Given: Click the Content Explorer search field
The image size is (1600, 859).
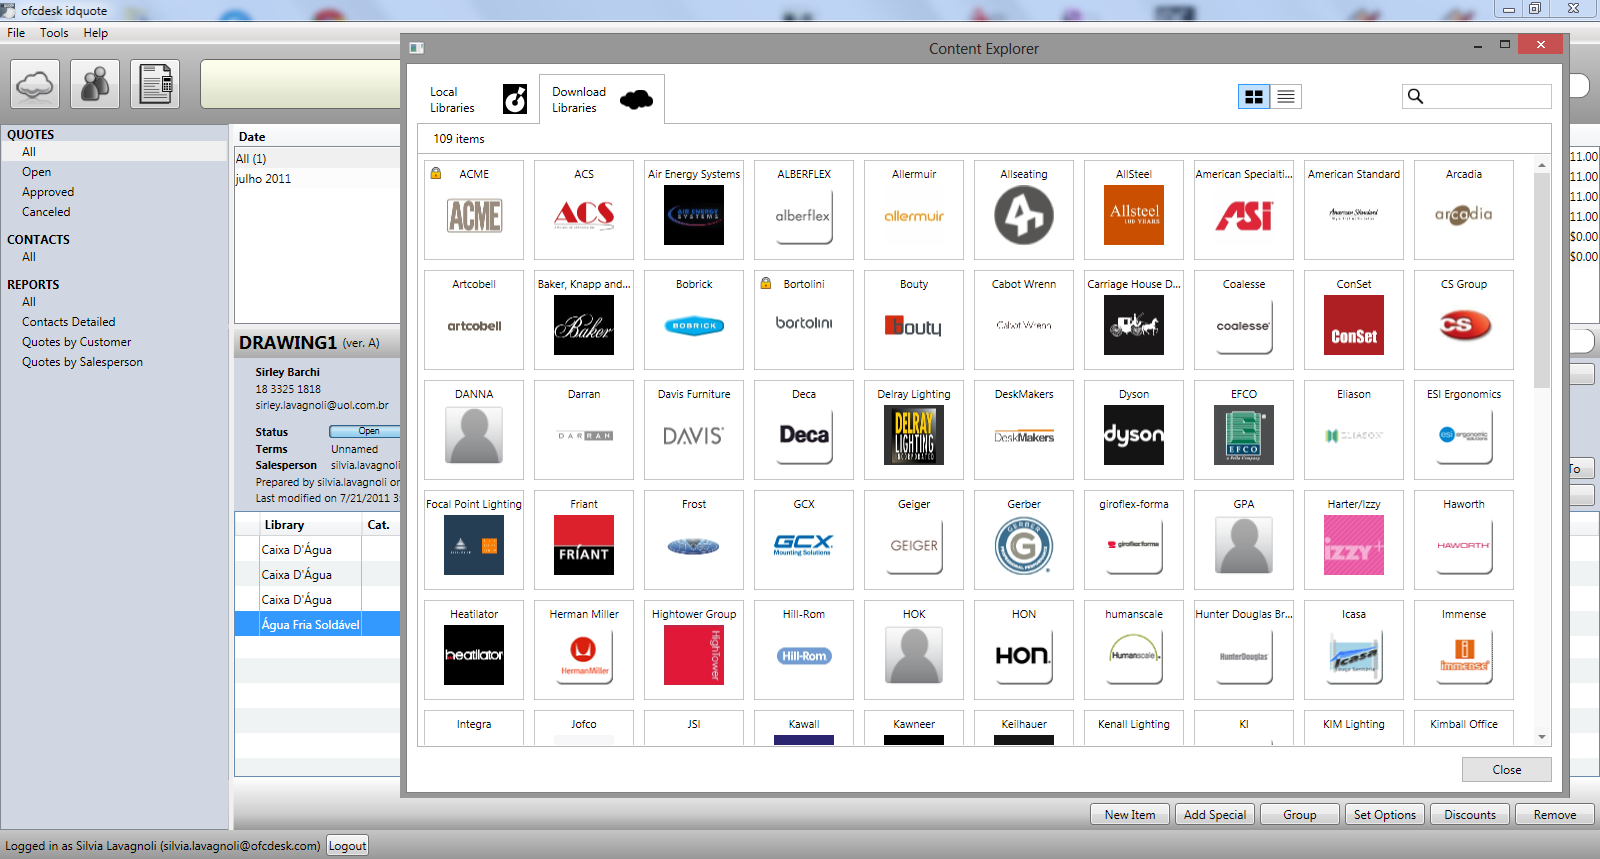Looking at the screenshot, I should 1476,96.
